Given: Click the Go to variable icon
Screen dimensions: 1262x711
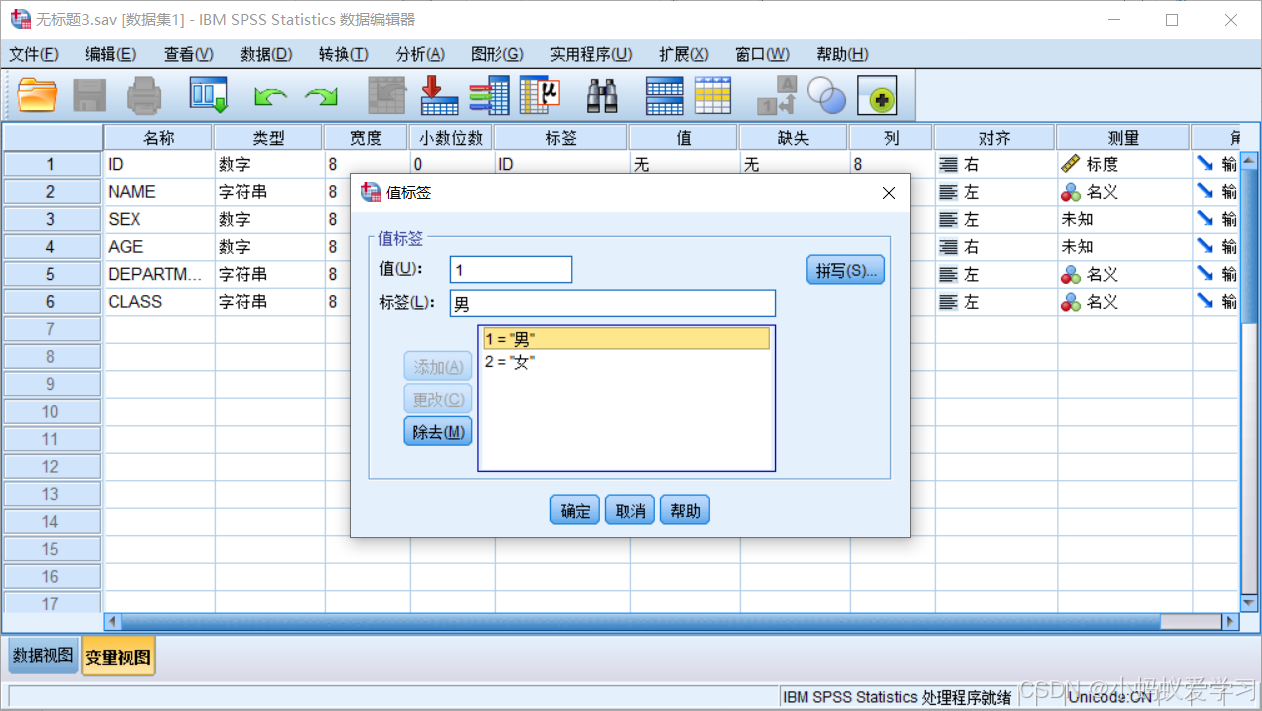Looking at the screenshot, I should coord(439,96).
